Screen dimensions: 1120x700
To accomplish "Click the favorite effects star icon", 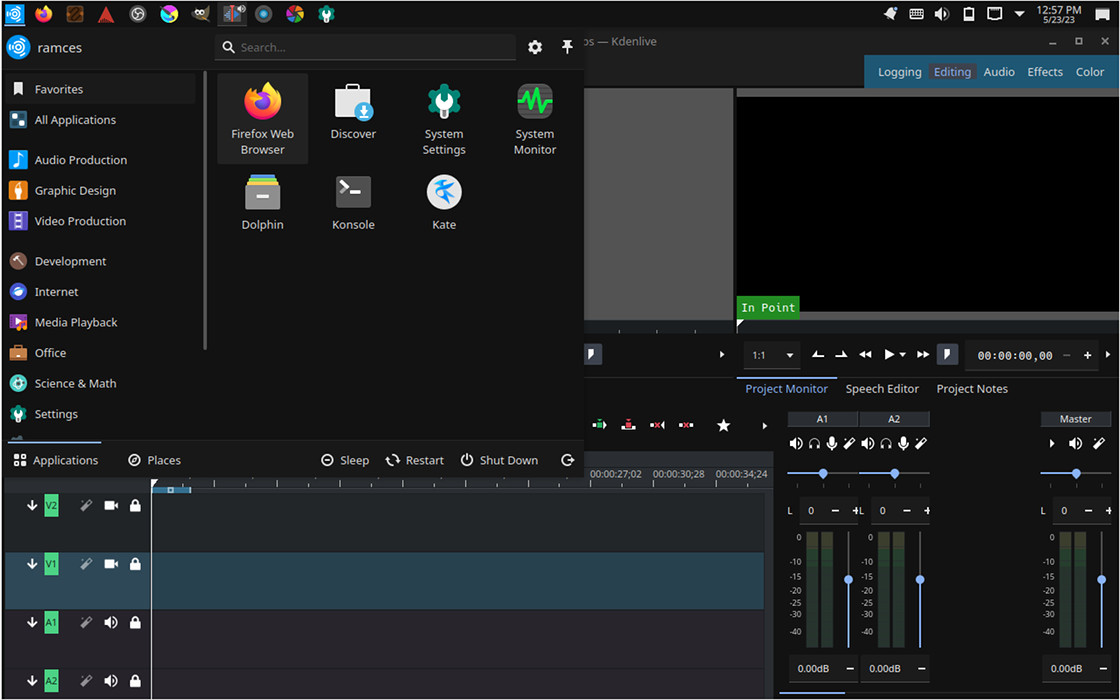I will 723,424.
